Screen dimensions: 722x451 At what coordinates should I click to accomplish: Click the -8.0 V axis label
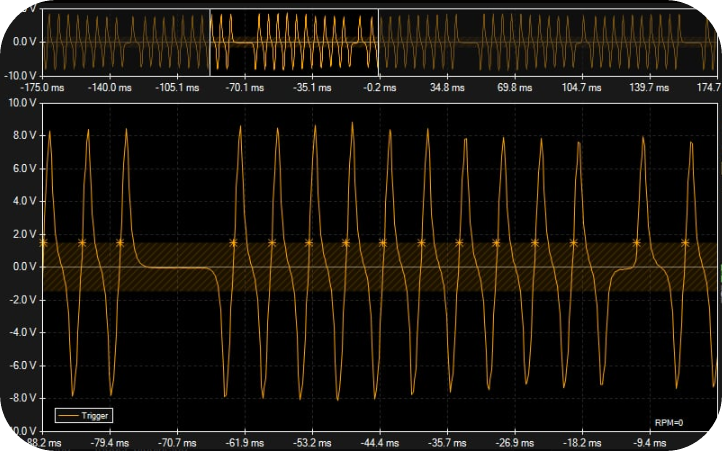24,398
